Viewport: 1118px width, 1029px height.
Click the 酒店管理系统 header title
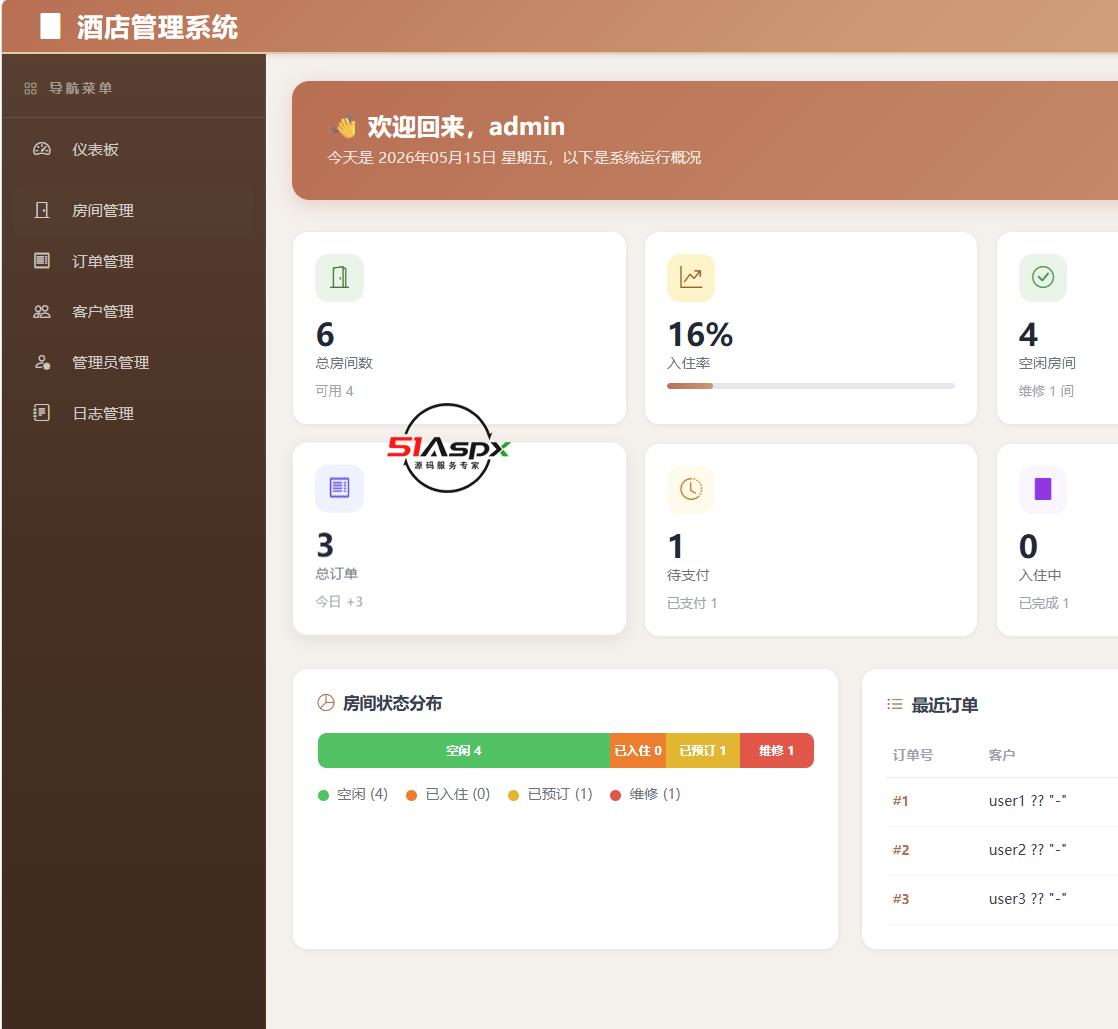pos(157,27)
